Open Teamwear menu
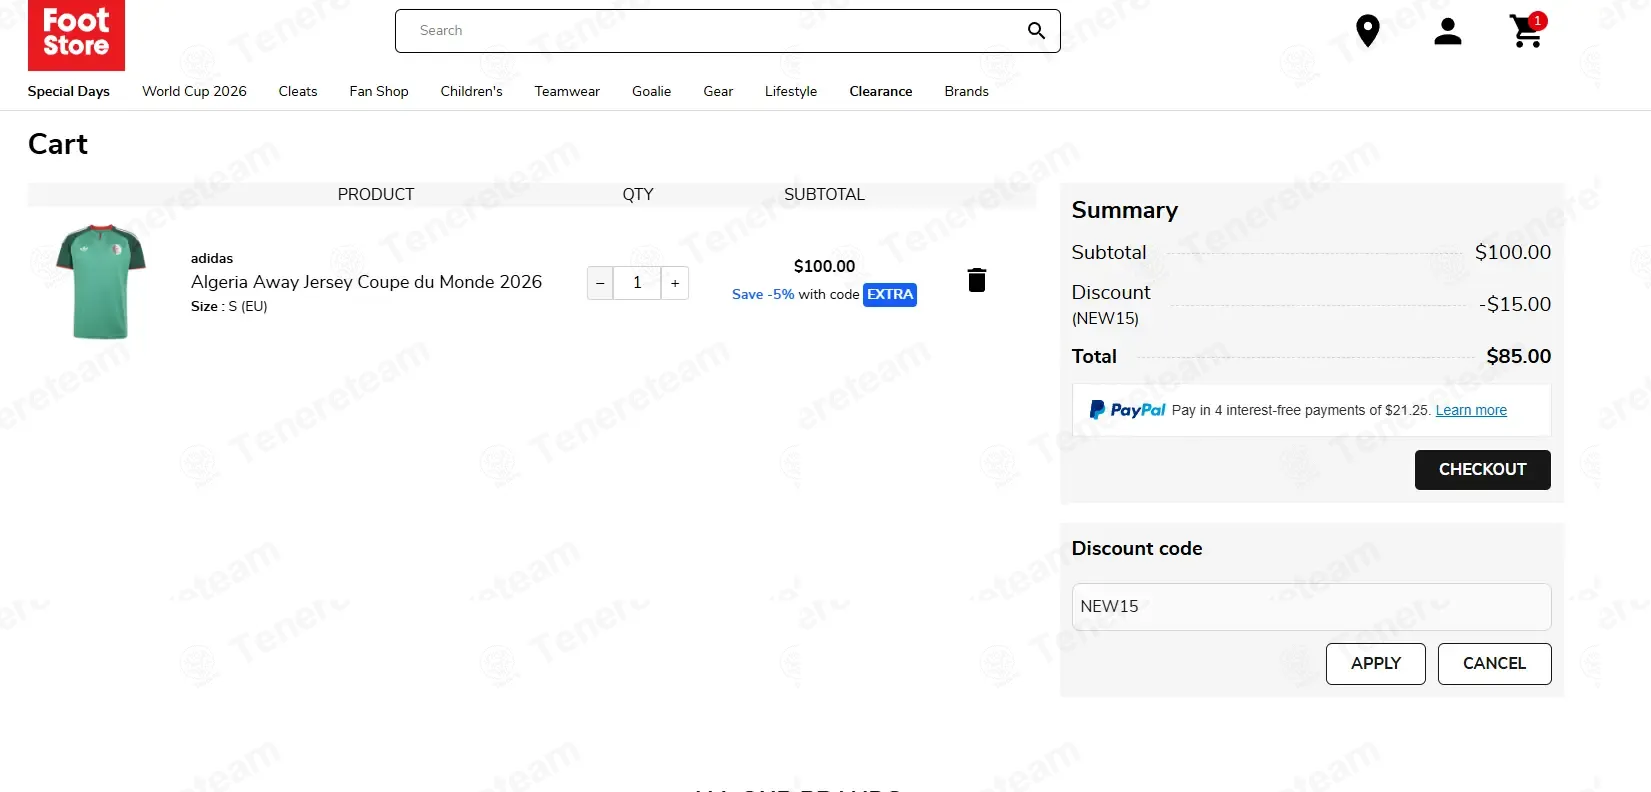This screenshot has width=1651, height=792. click(x=567, y=91)
